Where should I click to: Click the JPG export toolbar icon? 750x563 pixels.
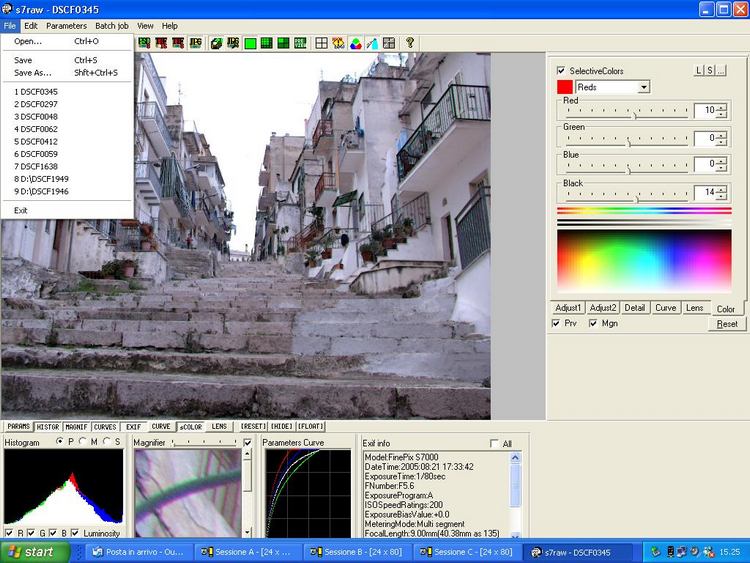point(195,43)
